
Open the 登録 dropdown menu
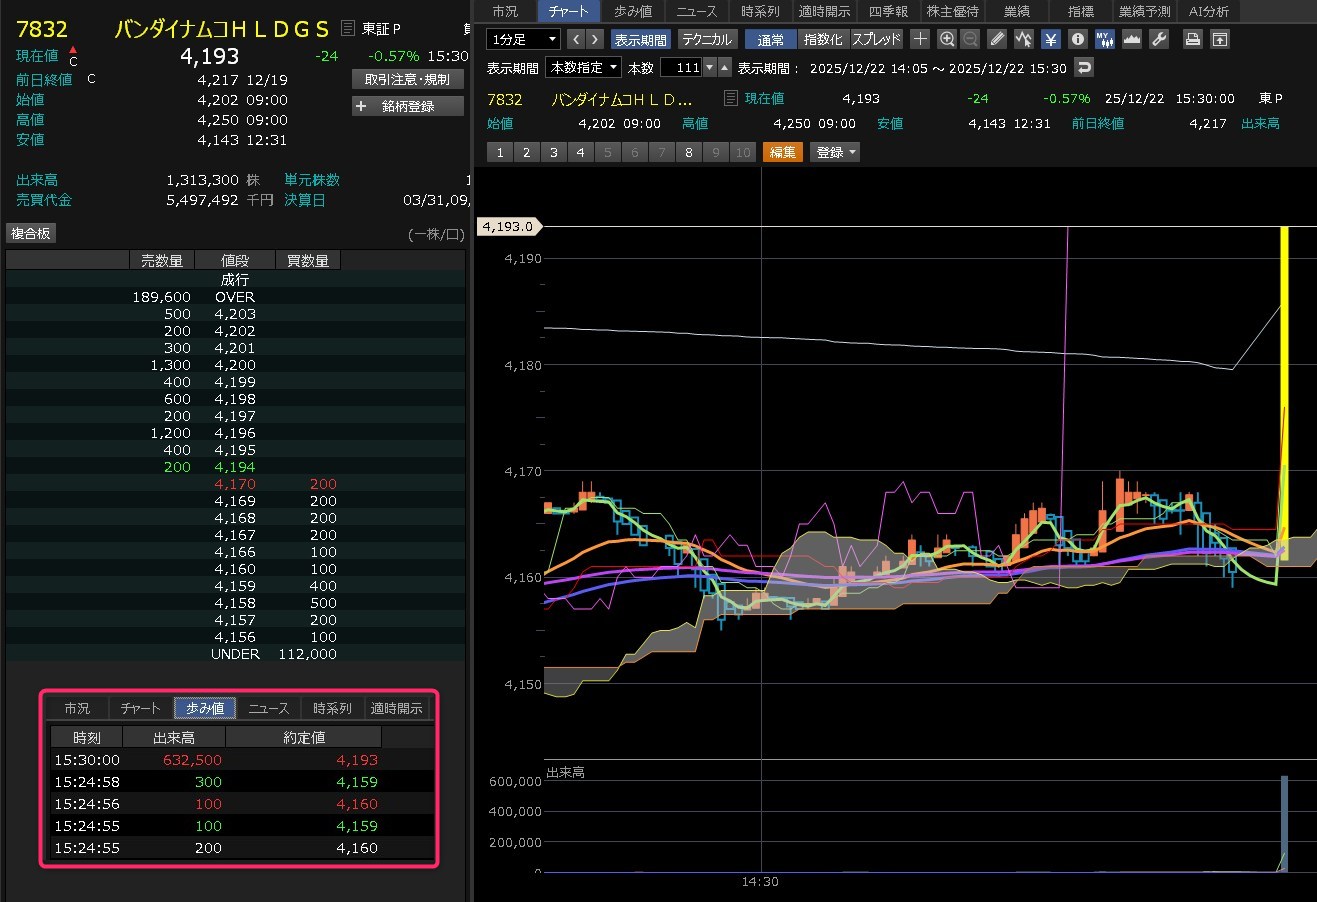pyautogui.click(x=835, y=152)
